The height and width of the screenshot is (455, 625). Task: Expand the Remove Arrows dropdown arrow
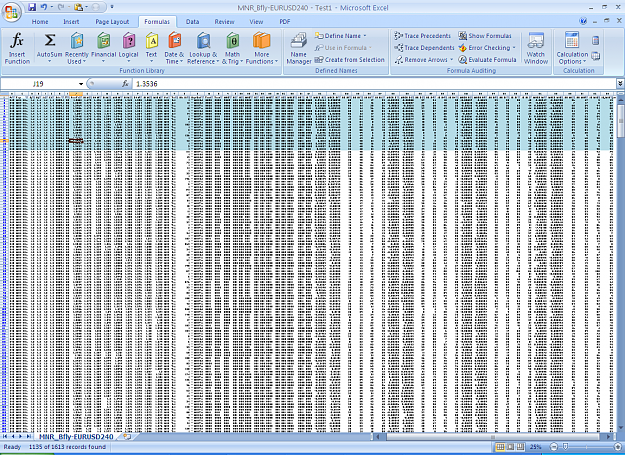click(x=452, y=60)
